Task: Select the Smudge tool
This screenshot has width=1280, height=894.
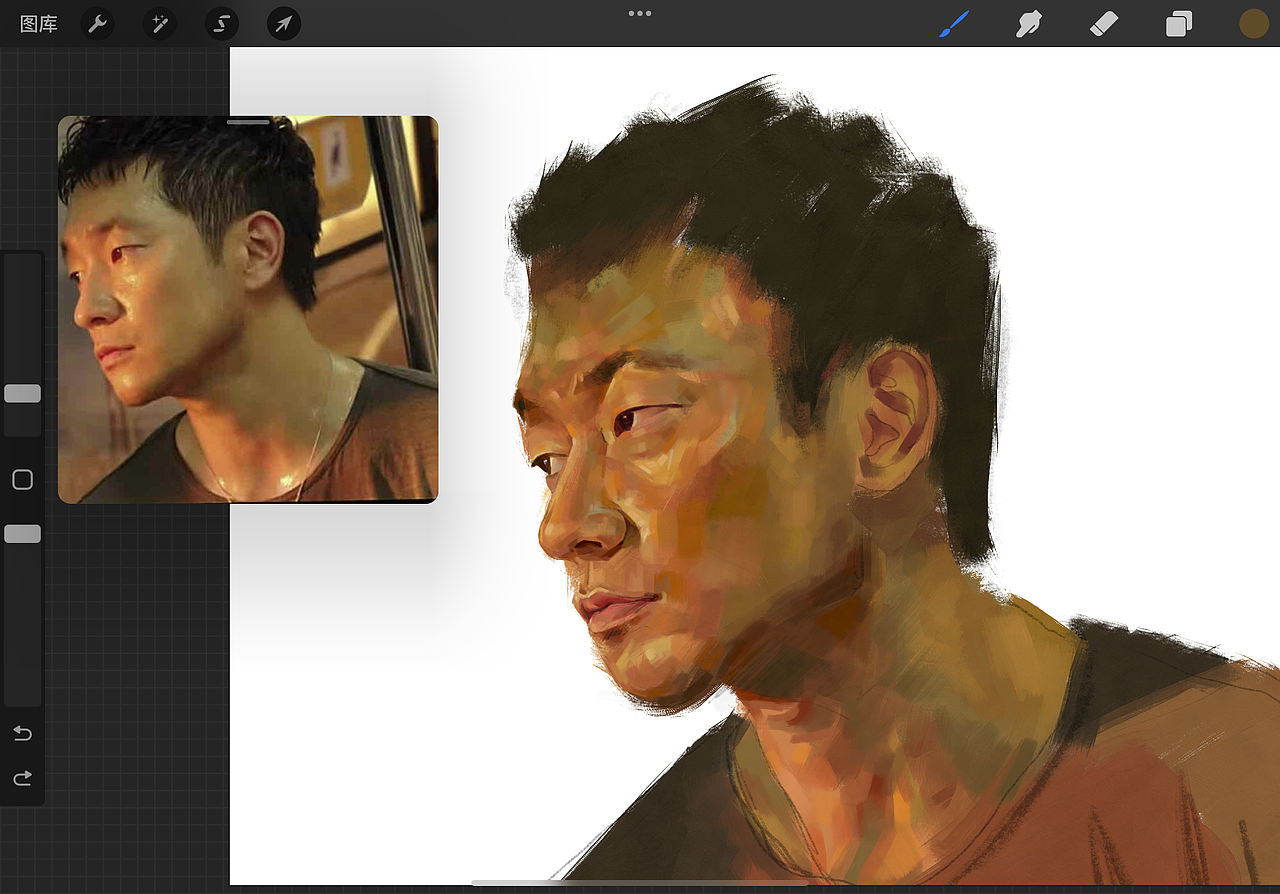Action: pos(1028,24)
